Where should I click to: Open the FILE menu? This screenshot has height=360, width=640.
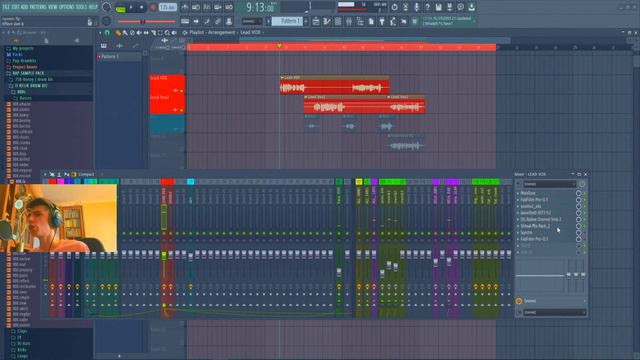point(6,7)
